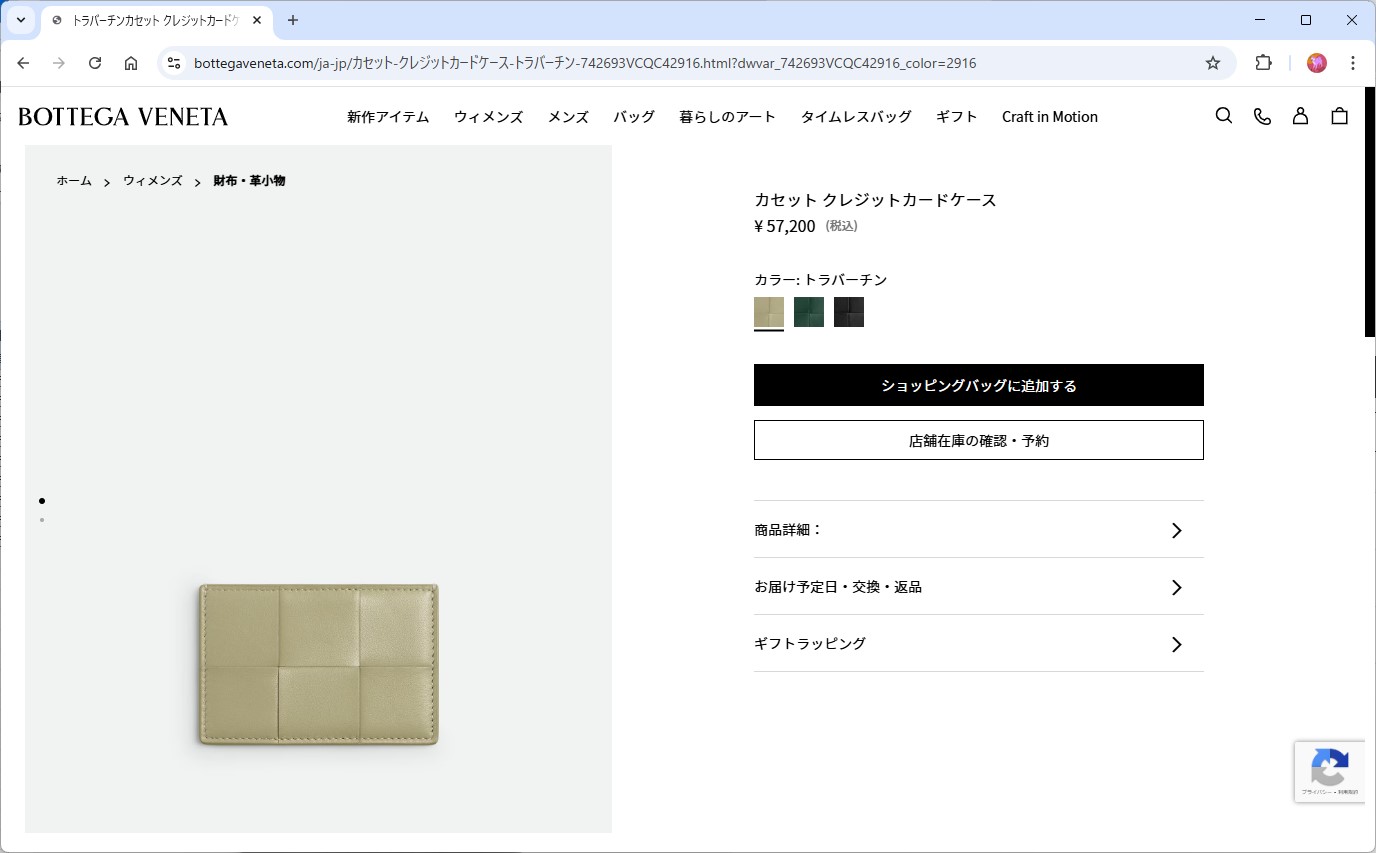The image size is (1376, 853).
Task: Click the ¥ 57,200 price text
Action: pyautogui.click(x=785, y=226)
